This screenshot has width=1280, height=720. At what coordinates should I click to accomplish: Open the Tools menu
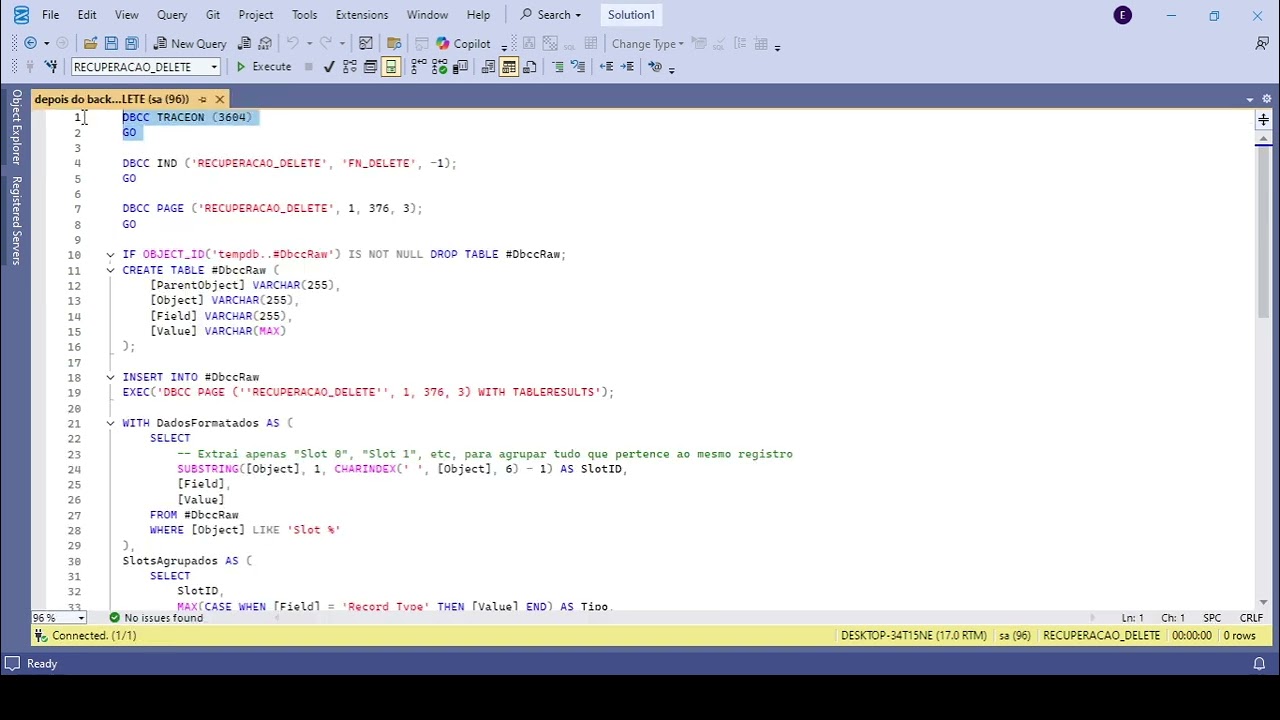coord(304,15)
